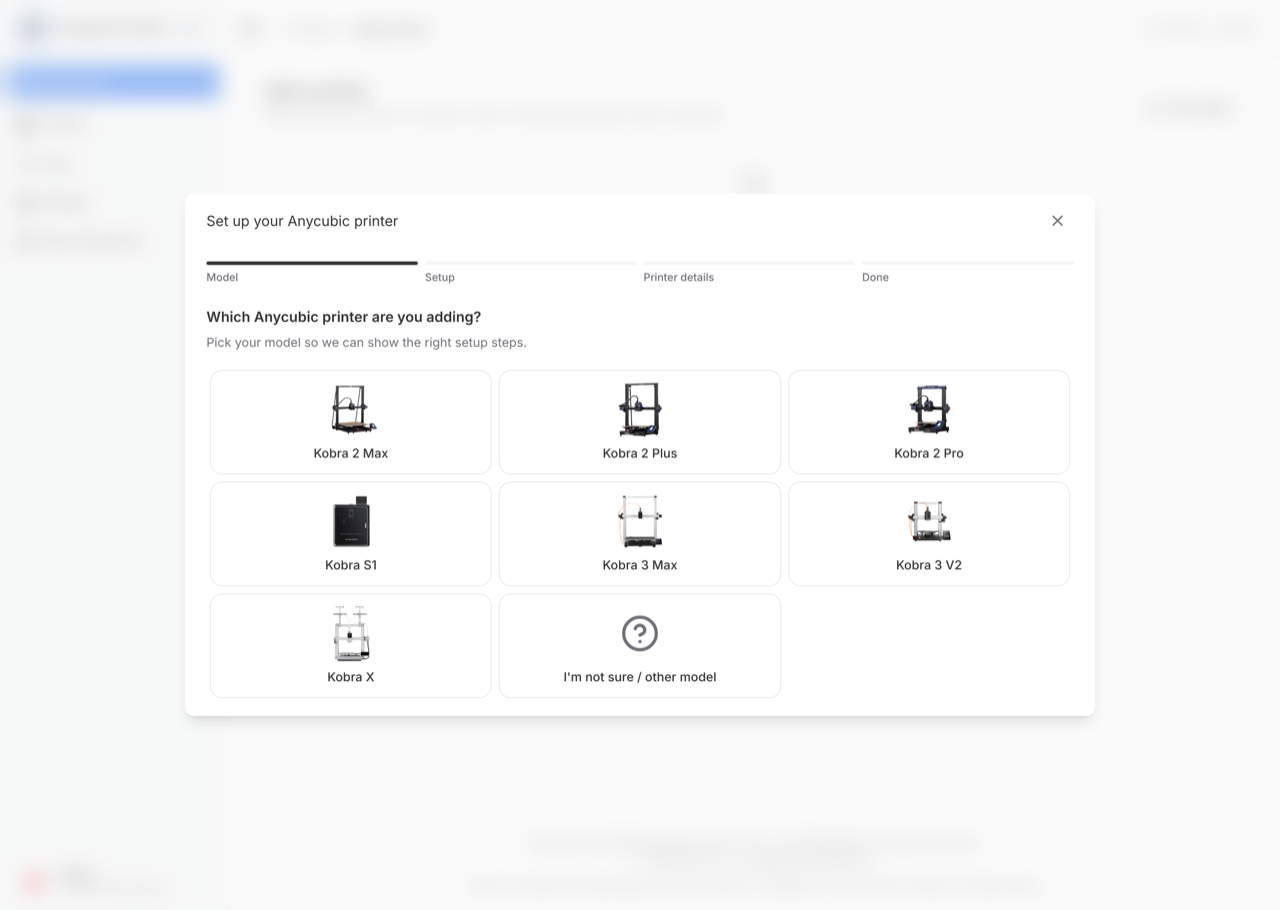Click the Setup step label
Viewport: 1280px width, 910px height.
click(440, 277)
